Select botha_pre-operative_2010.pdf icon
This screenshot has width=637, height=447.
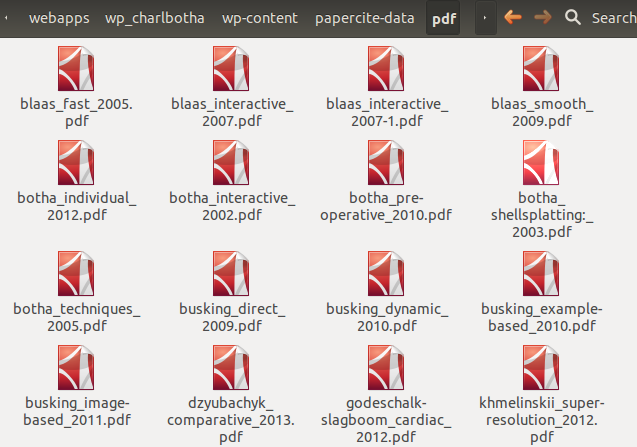point(386,163)
